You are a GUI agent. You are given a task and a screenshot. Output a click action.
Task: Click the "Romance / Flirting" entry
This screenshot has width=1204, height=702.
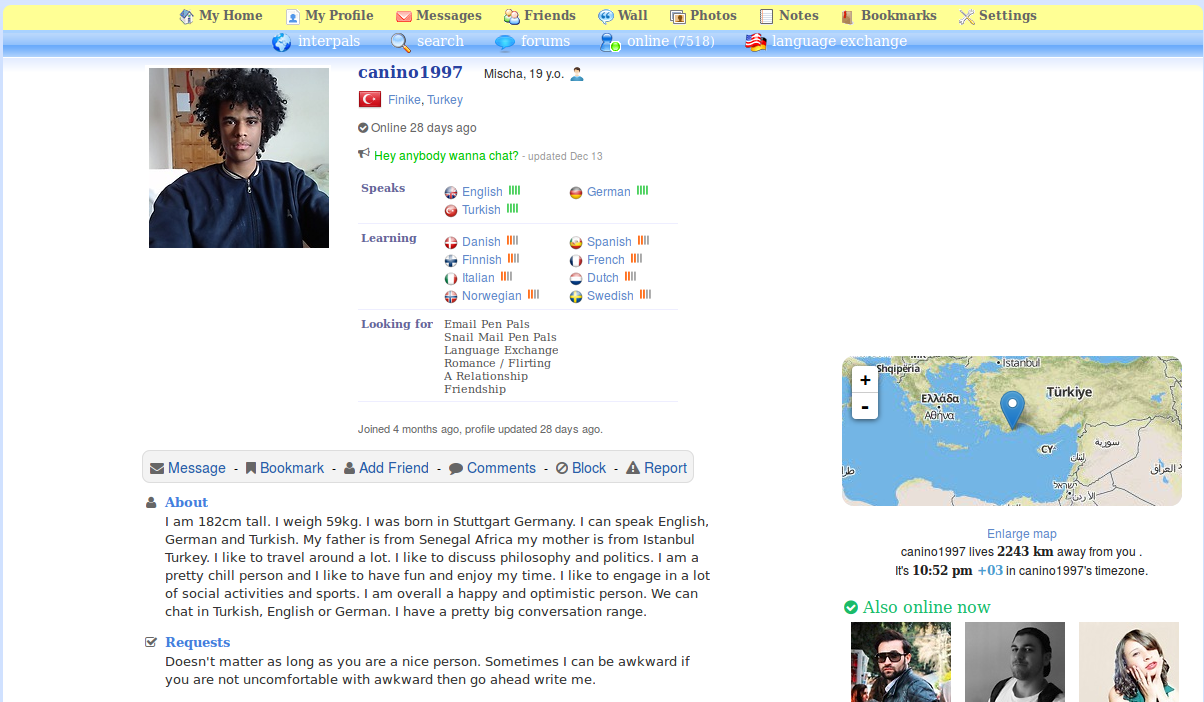[x=498, y=363]
